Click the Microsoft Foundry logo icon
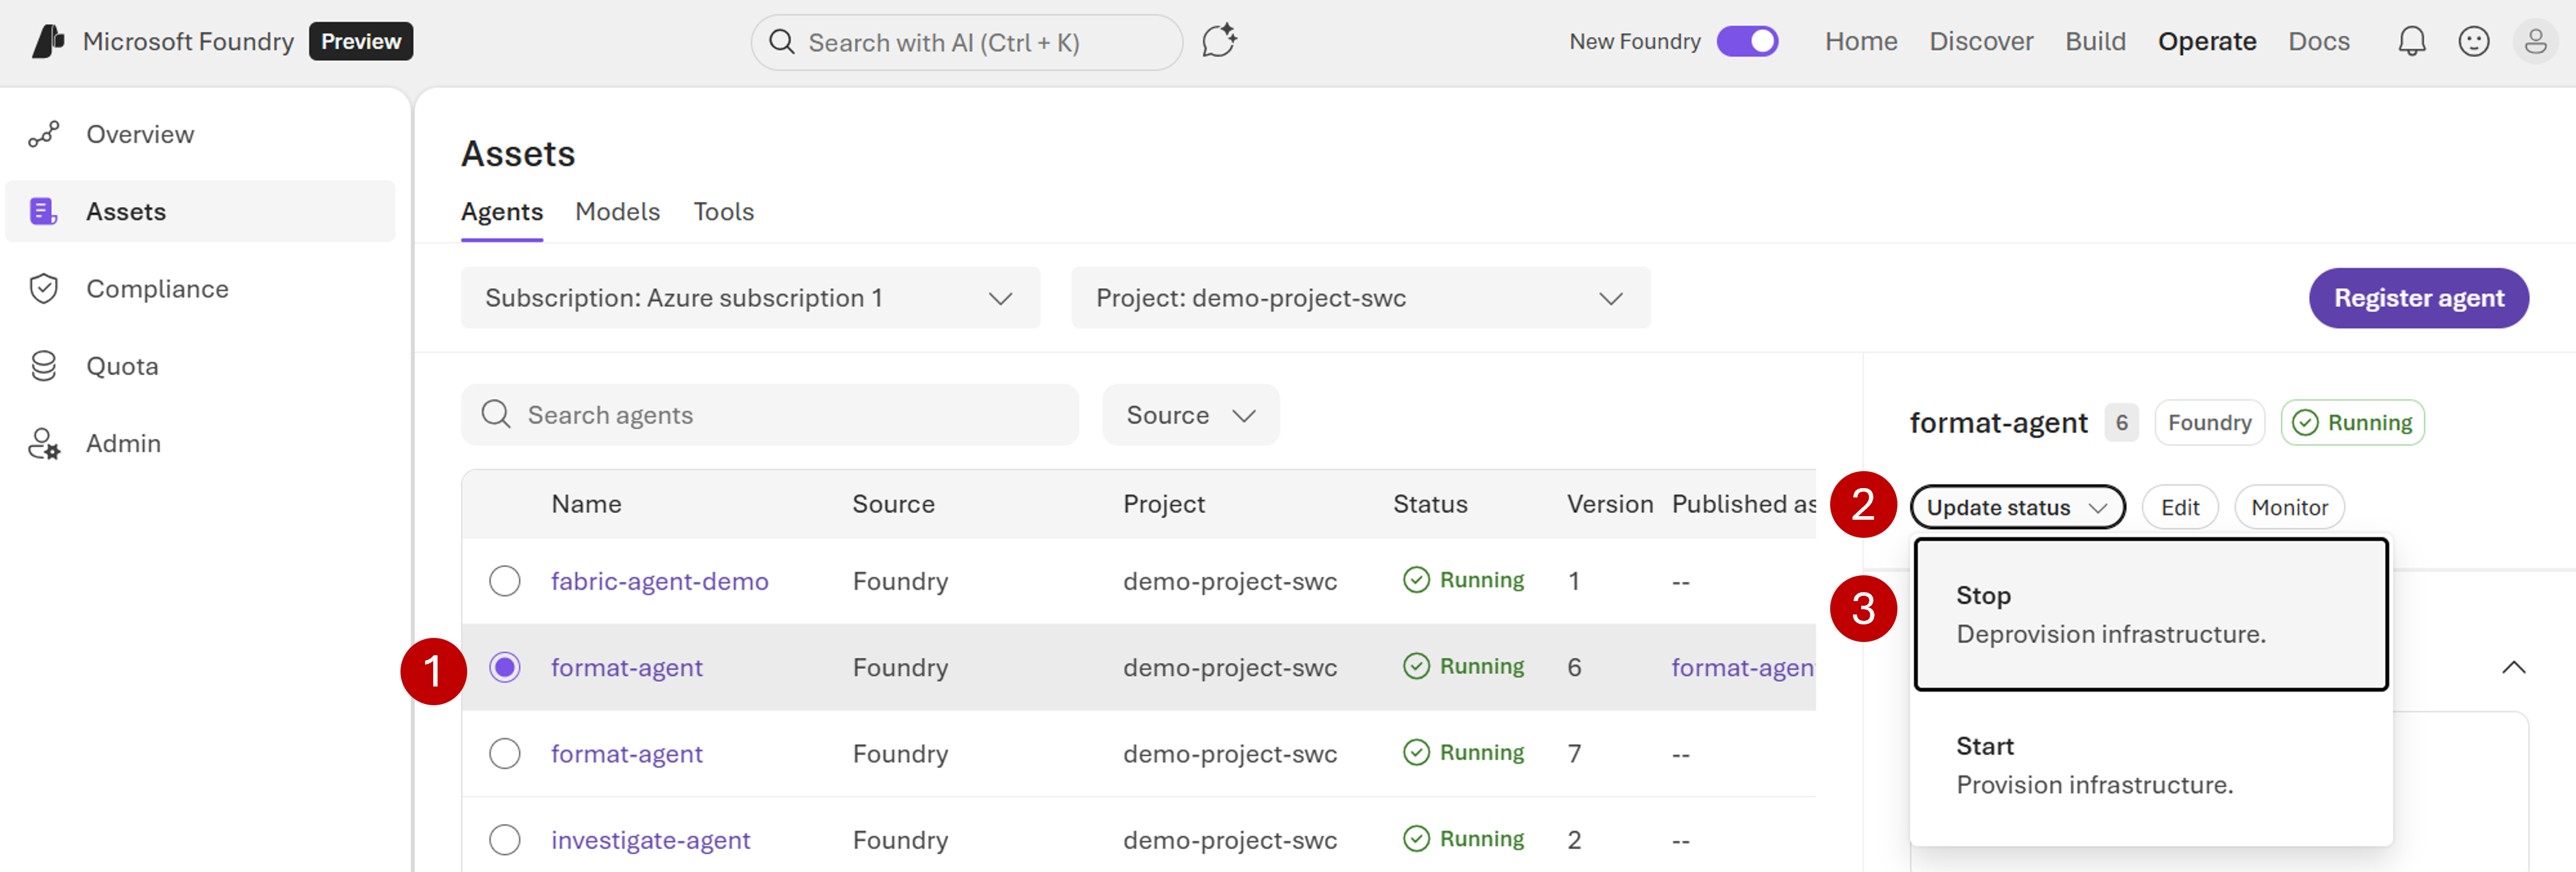 pyautogui.click(x=48, y=41)
